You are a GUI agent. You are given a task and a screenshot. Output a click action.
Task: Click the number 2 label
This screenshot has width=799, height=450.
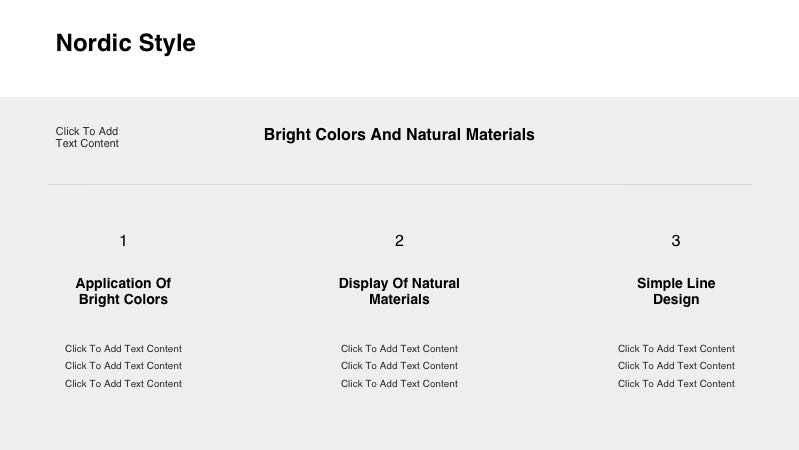point(399,241)
